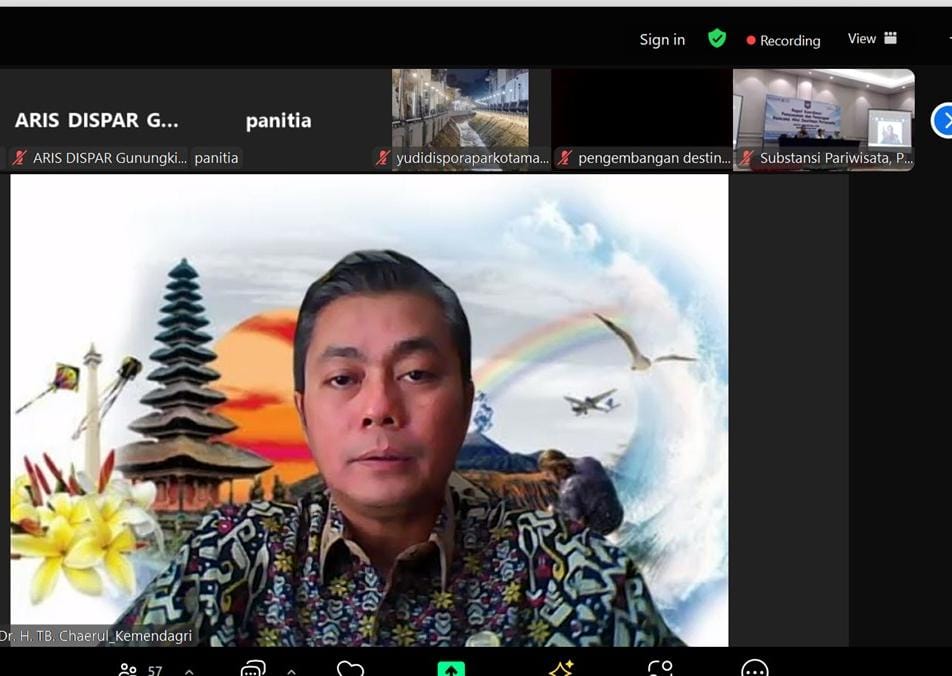Show next participants with blue arrow
The image size is (952, 676).
coord(943,120)
